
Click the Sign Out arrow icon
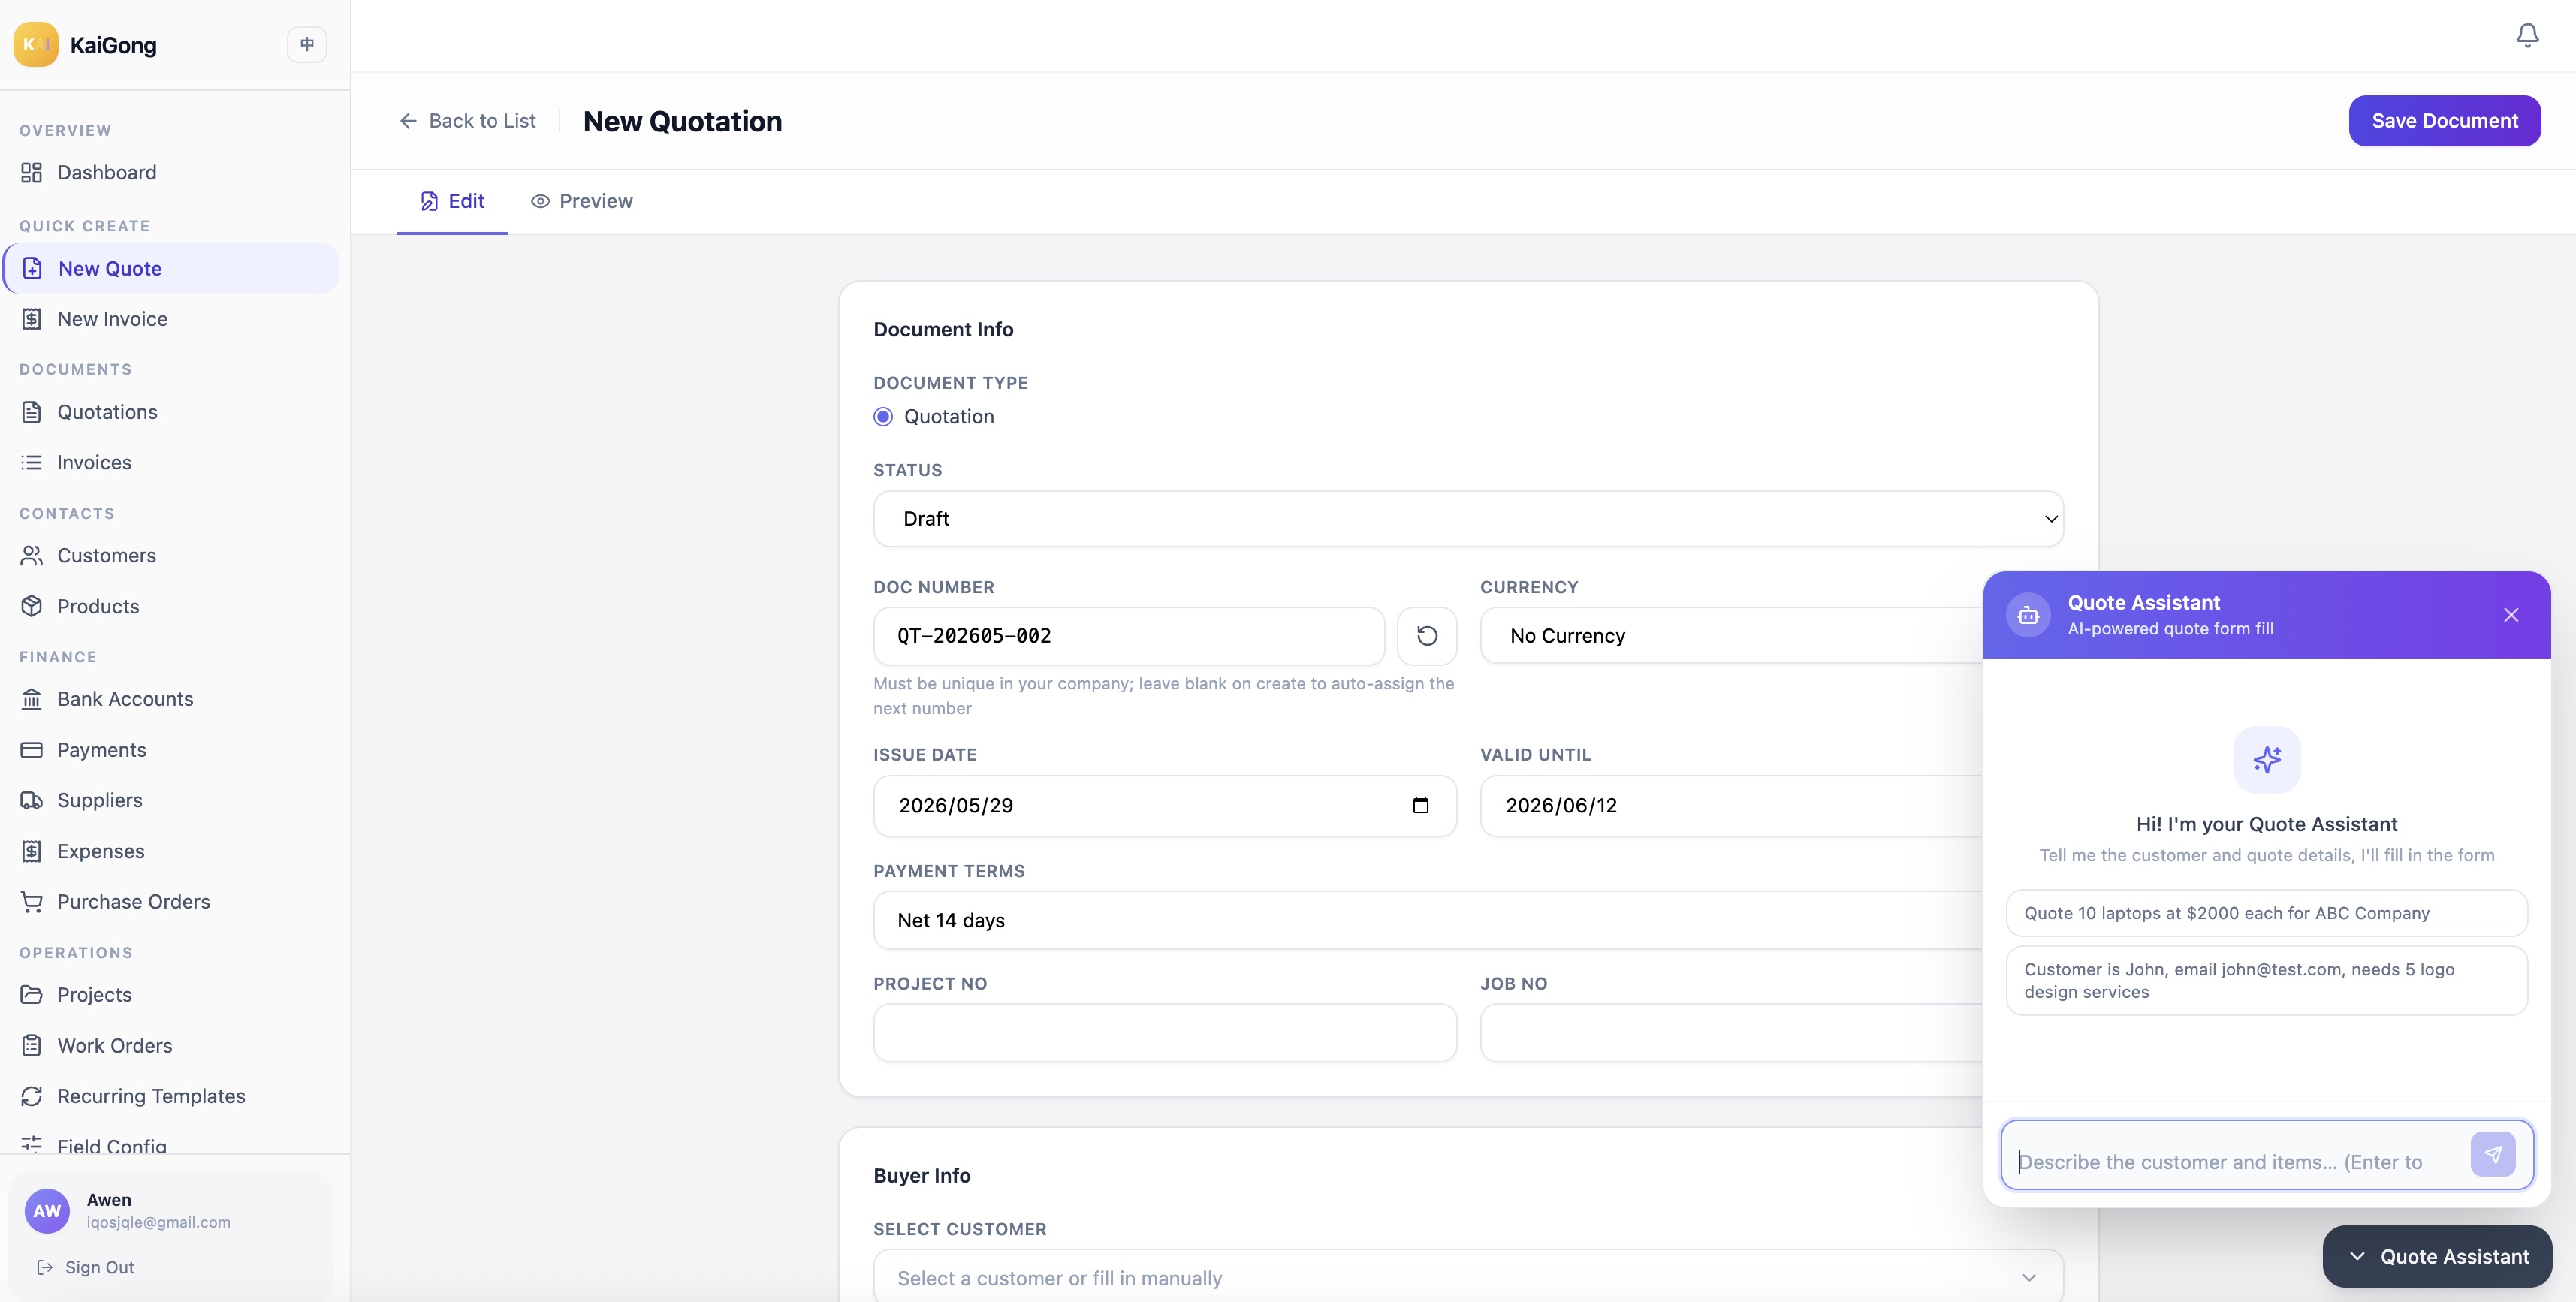pos(45,1267)
